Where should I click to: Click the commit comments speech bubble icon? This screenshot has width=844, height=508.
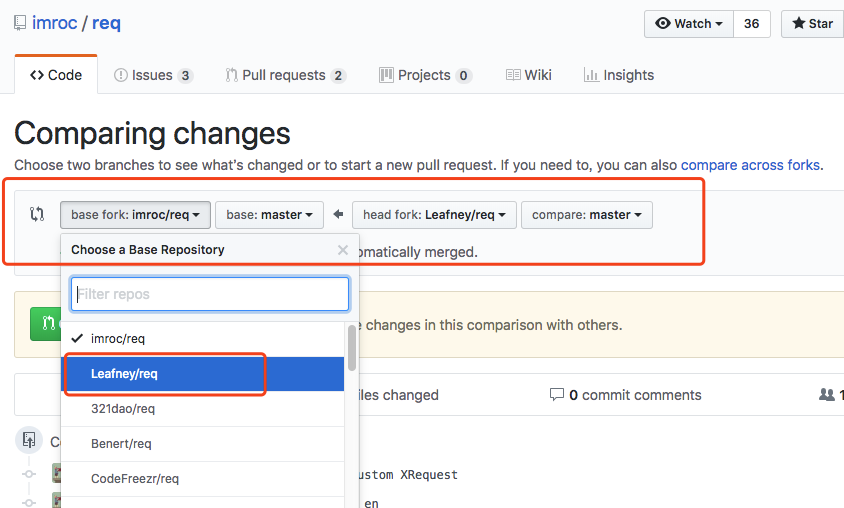(x=557, y=395)
